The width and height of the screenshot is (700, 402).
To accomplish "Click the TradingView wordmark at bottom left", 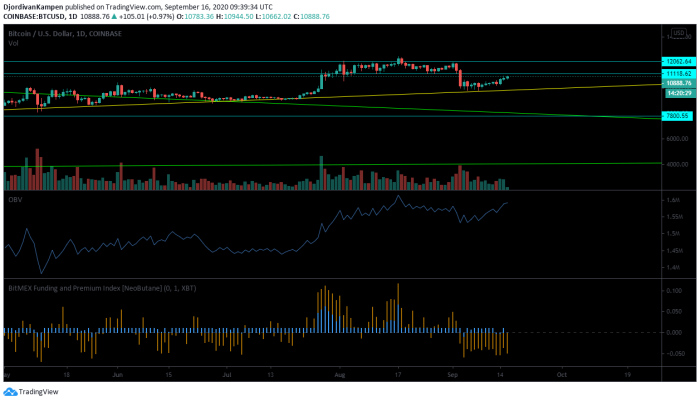I will tap(38, 392).
